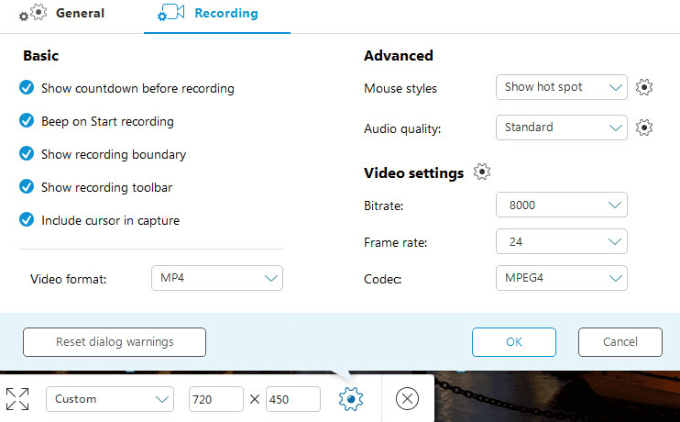This screenshot has width=680, height=422.
Task: Open Audio quality gear settings
Action: 645,128
